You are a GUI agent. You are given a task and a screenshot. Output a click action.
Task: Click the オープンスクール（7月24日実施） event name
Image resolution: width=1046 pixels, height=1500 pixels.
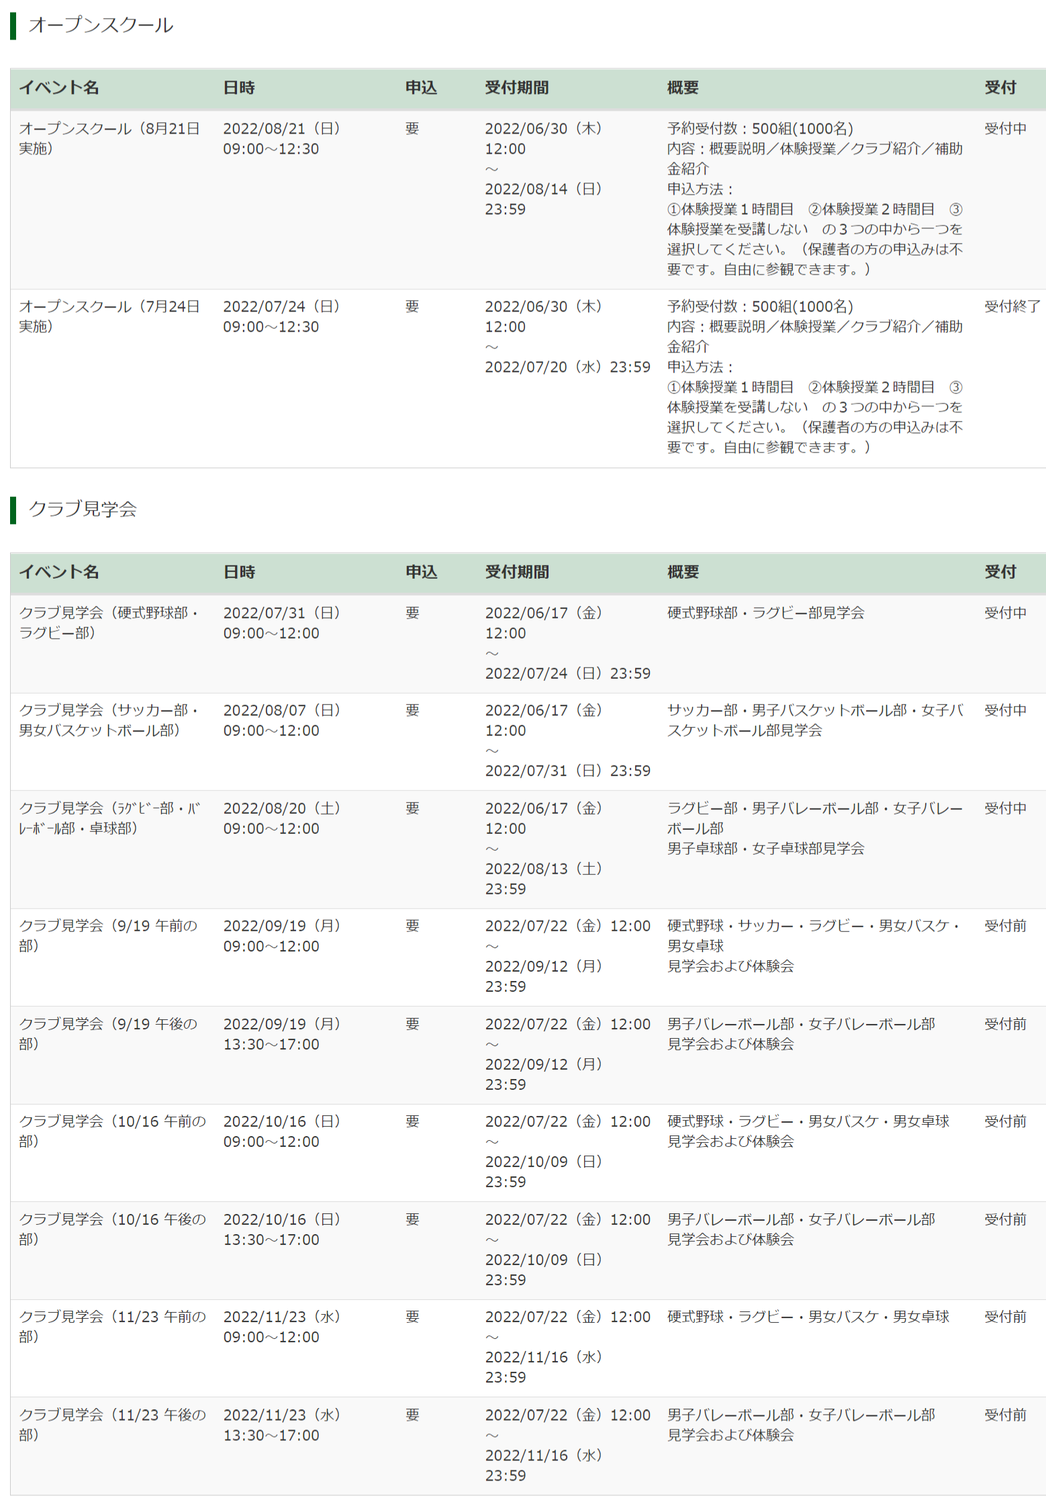[109, 316]
